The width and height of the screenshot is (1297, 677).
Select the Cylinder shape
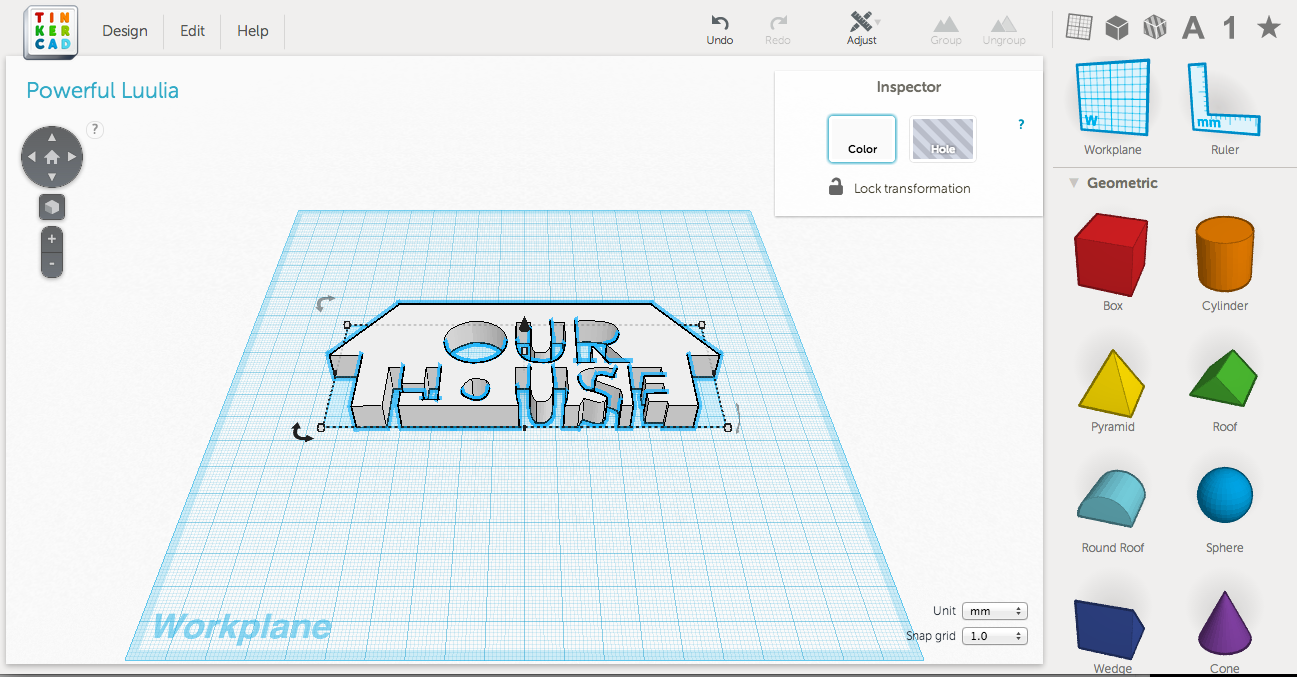click(x=1224, y=253)
